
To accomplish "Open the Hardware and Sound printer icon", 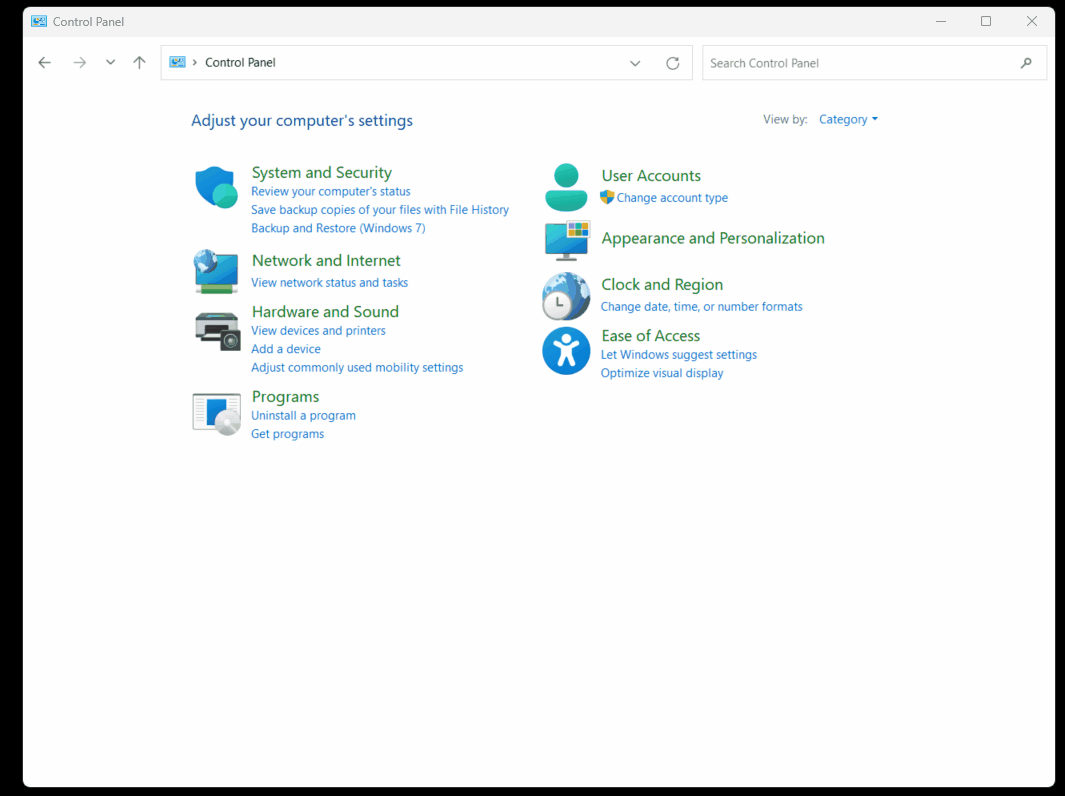I will (x=217, y=331).
